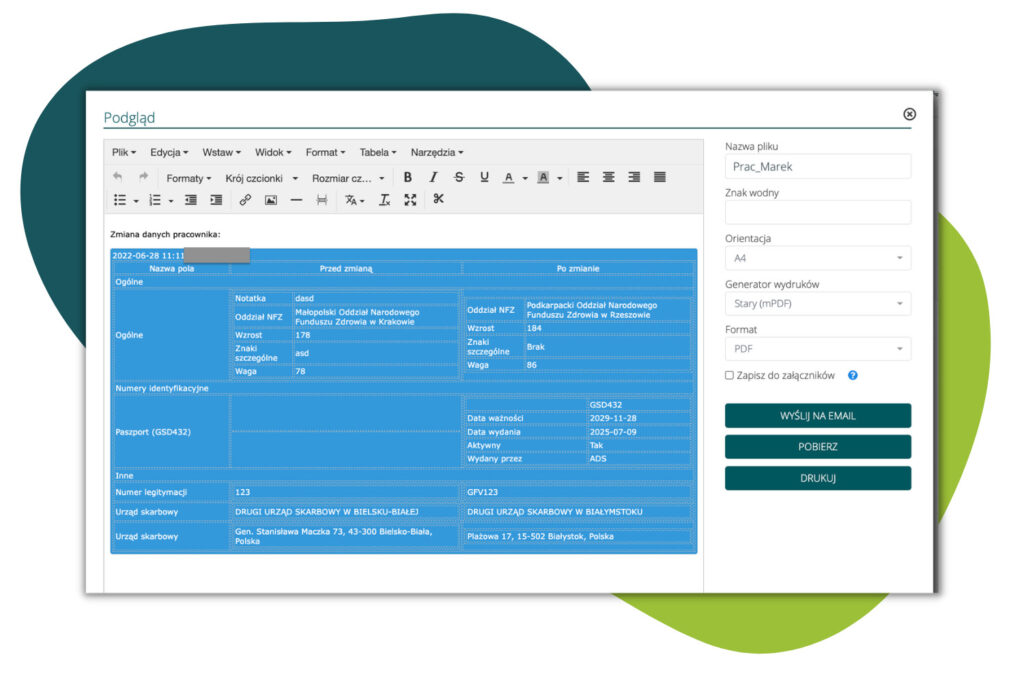Center align the text
Image resolution: width=1024 pixels, height=683 pixels.
point(608,177)
